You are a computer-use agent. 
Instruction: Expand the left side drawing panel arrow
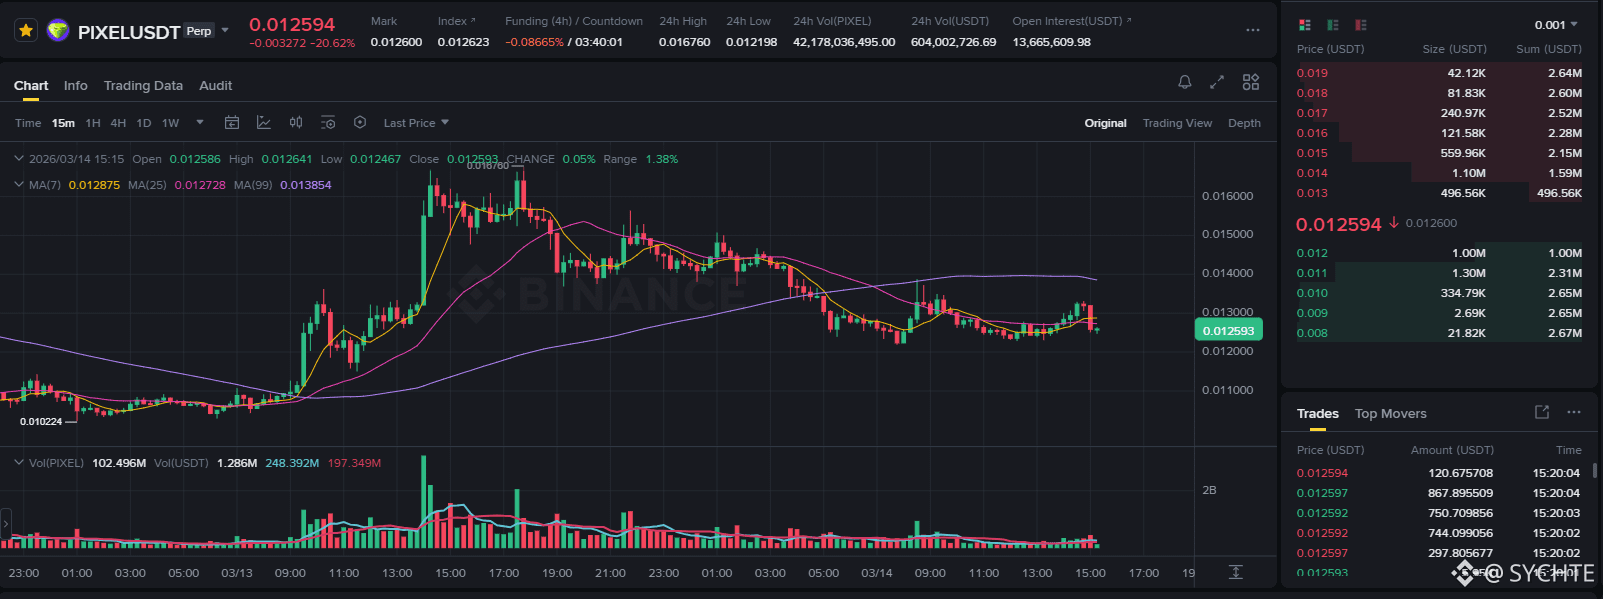pyautogui.click(x=5, y=523)
